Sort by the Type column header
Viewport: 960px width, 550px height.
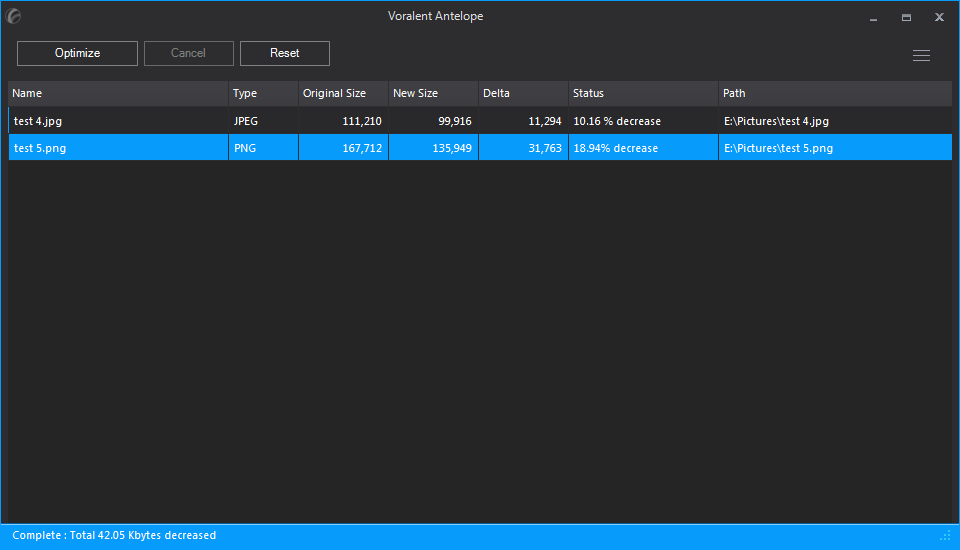click(x=263, y=93)
